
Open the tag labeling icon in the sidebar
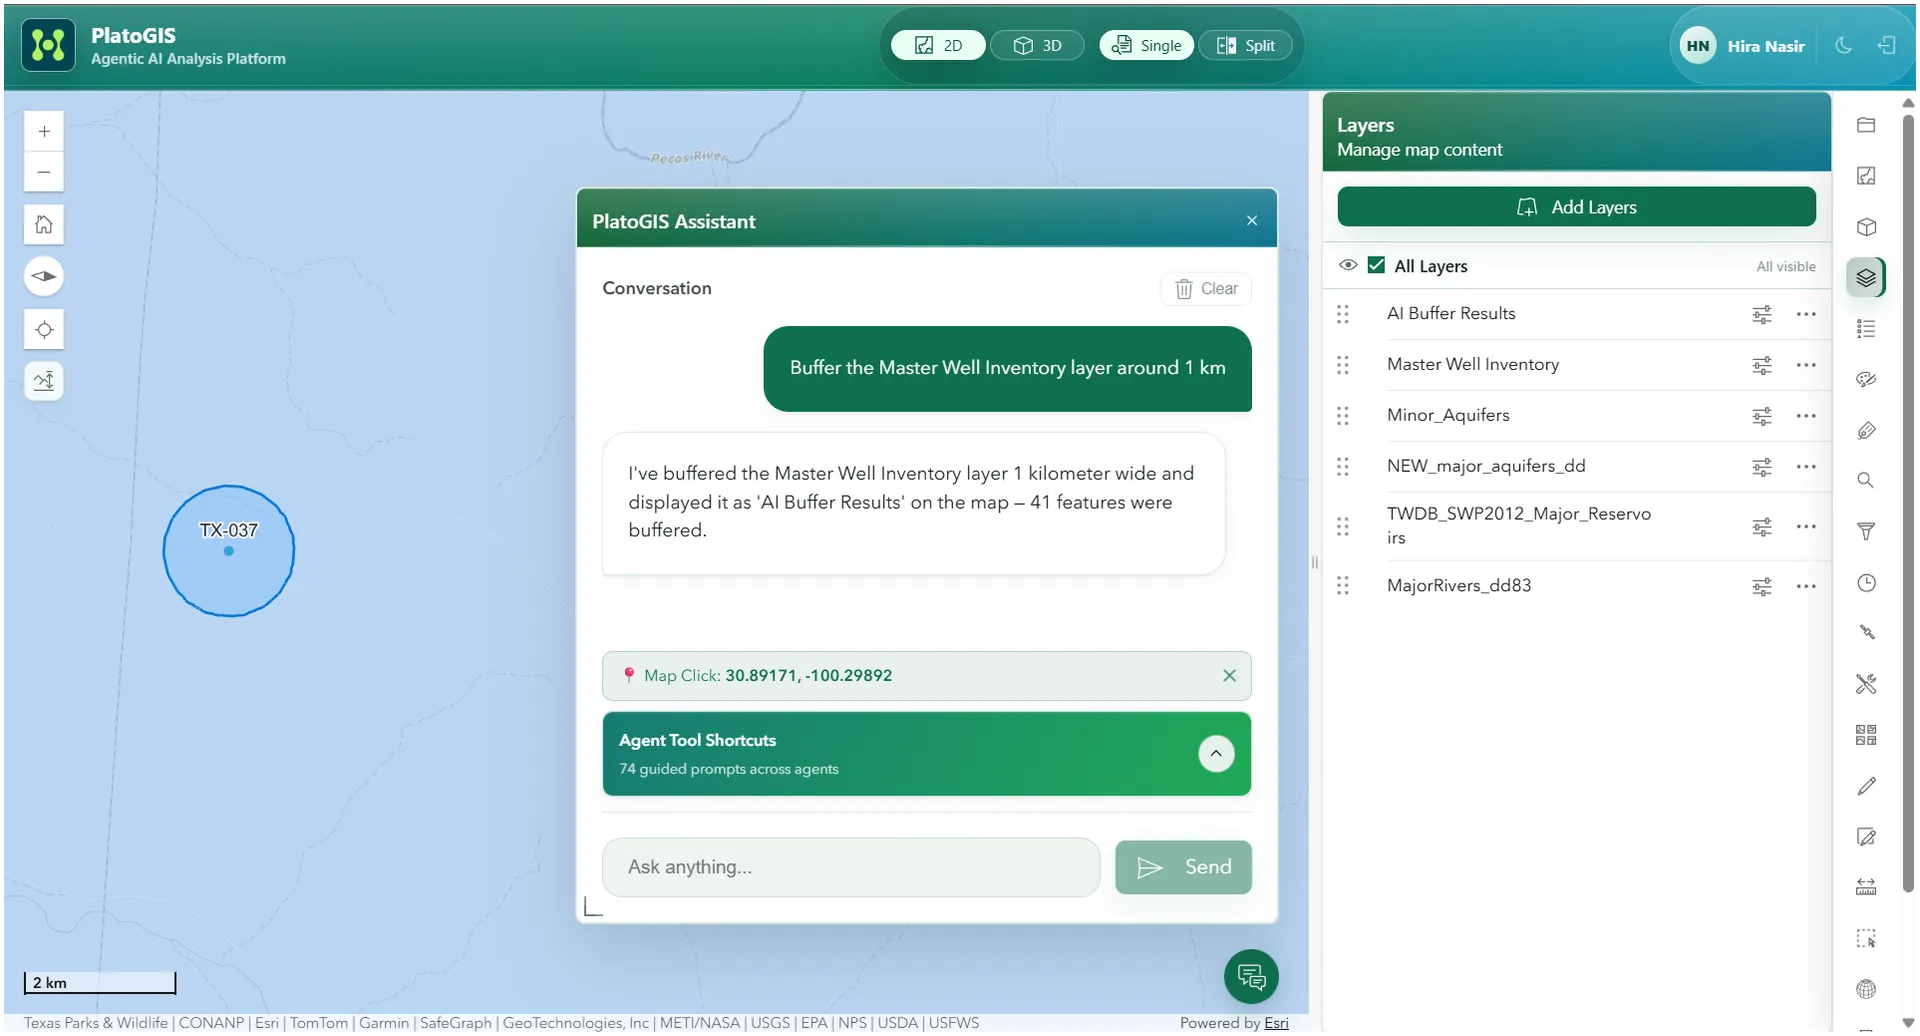coord(1866,431)
